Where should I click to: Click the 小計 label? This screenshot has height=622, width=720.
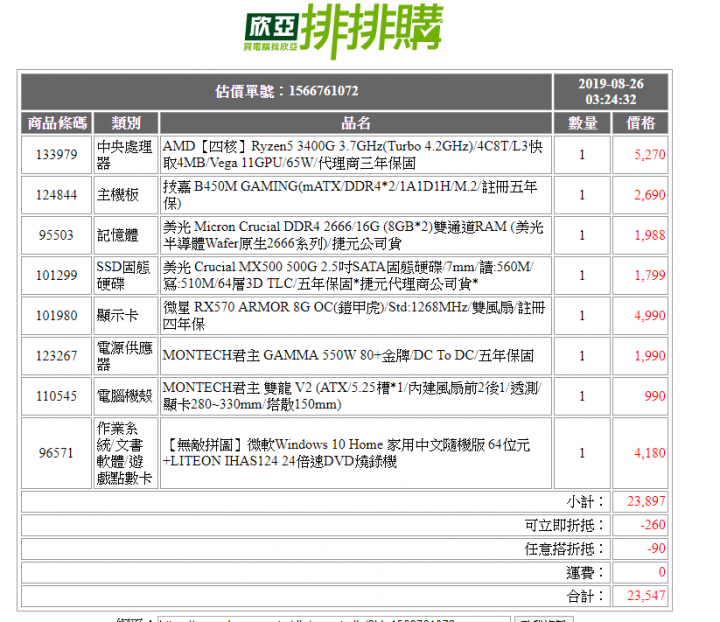tap(586, 502)
